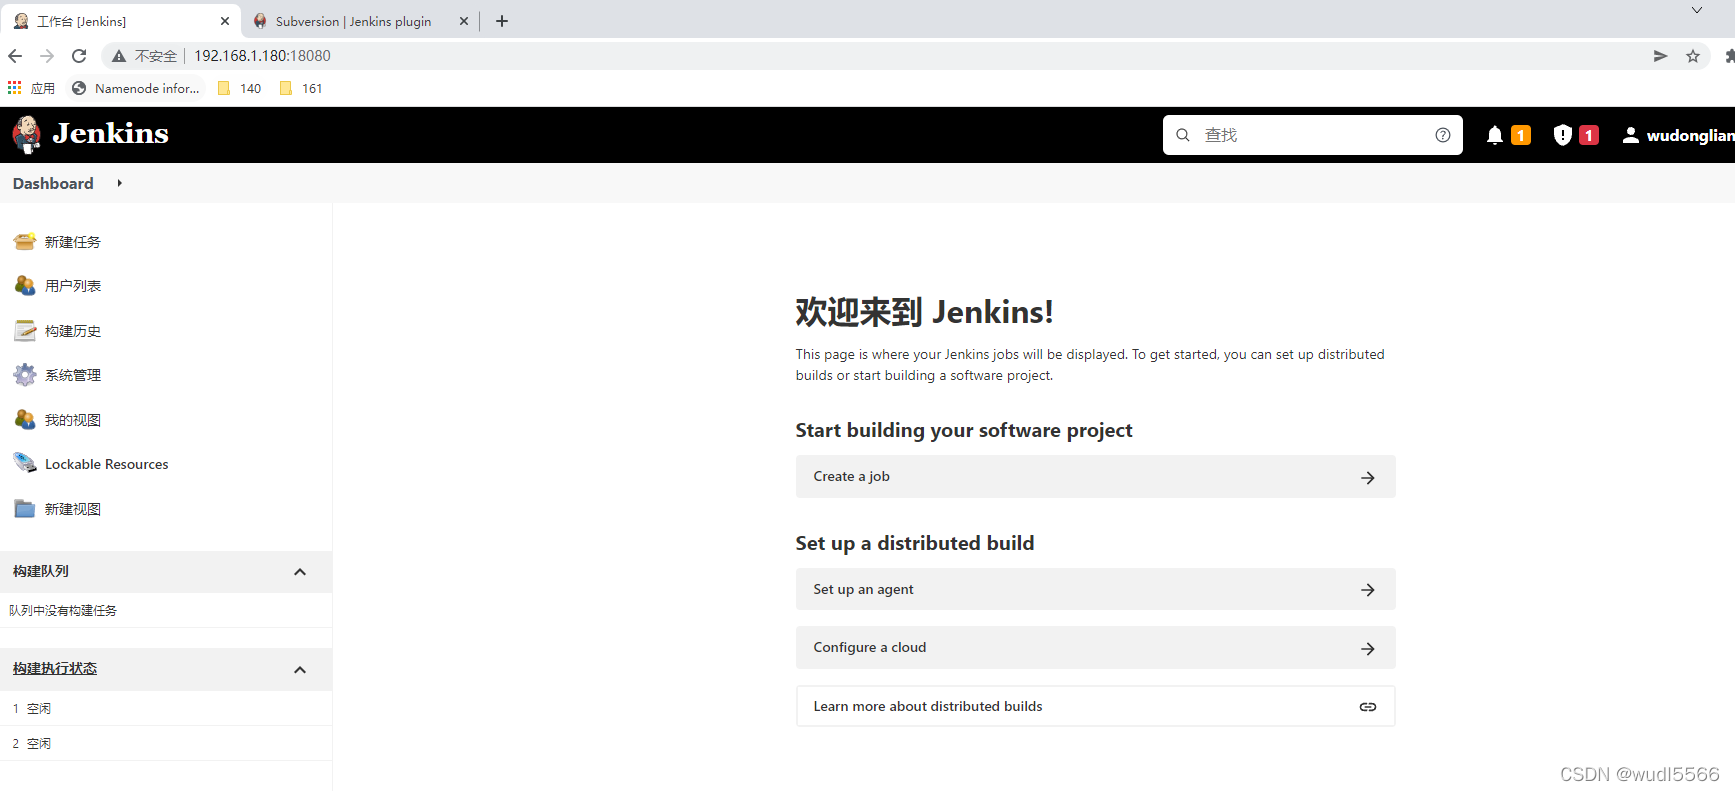Open the Lockable Resources icon
Viewport: 1735px width, 791px height.
click(25, 463)
